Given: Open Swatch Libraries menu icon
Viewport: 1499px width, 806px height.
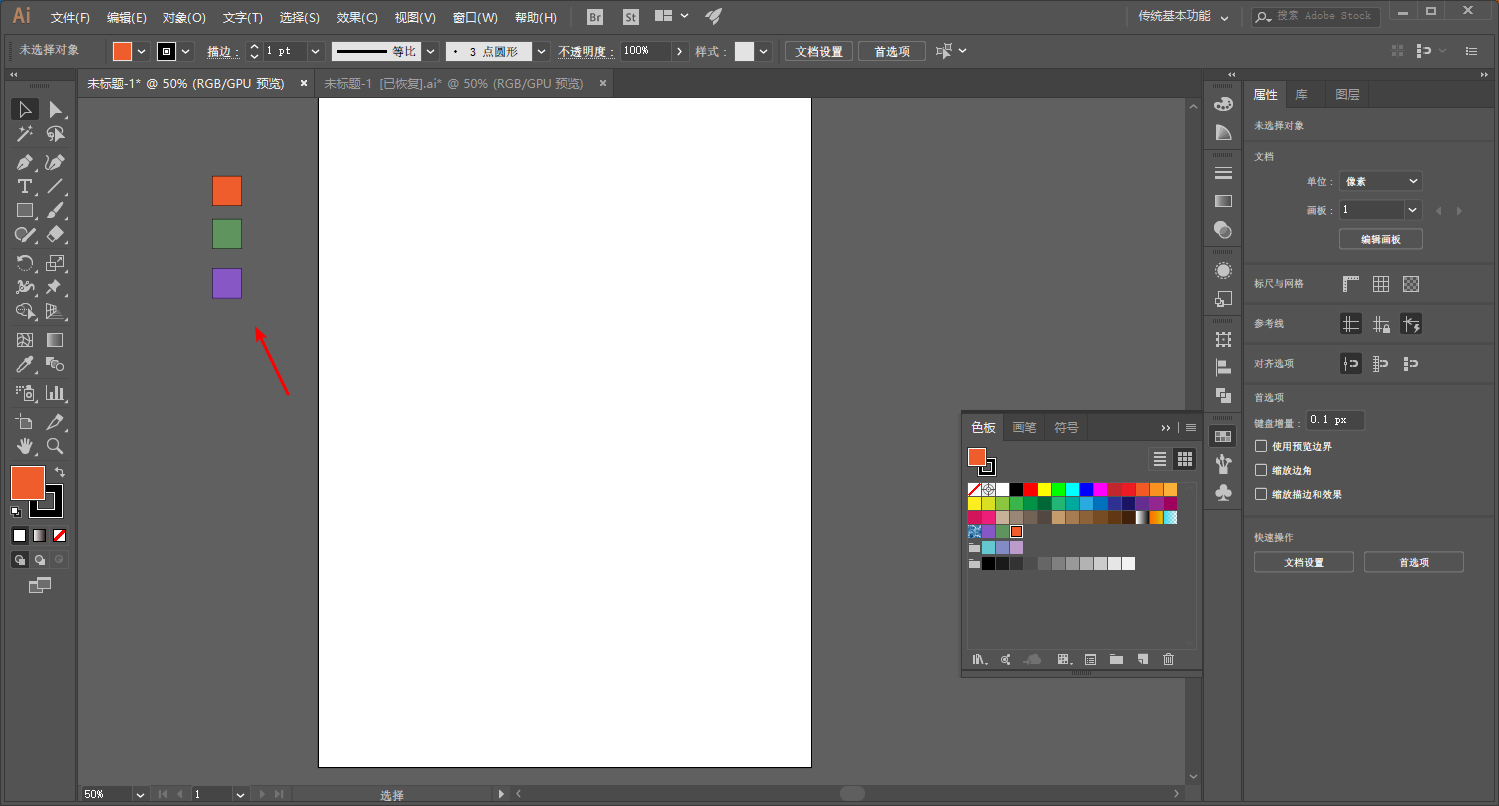Looking at the screenshot, I should pyautogui.click(x=980, y=659).
